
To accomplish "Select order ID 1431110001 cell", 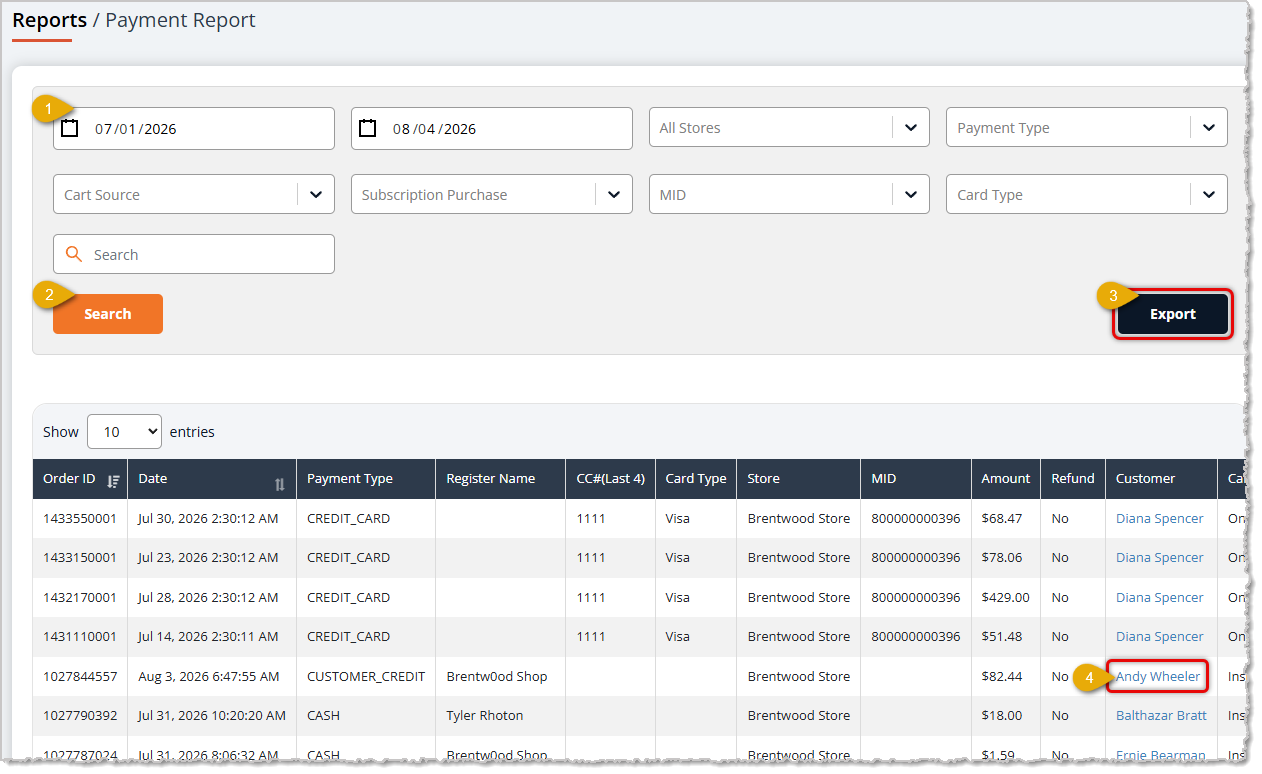I will [x=80, y=636].
